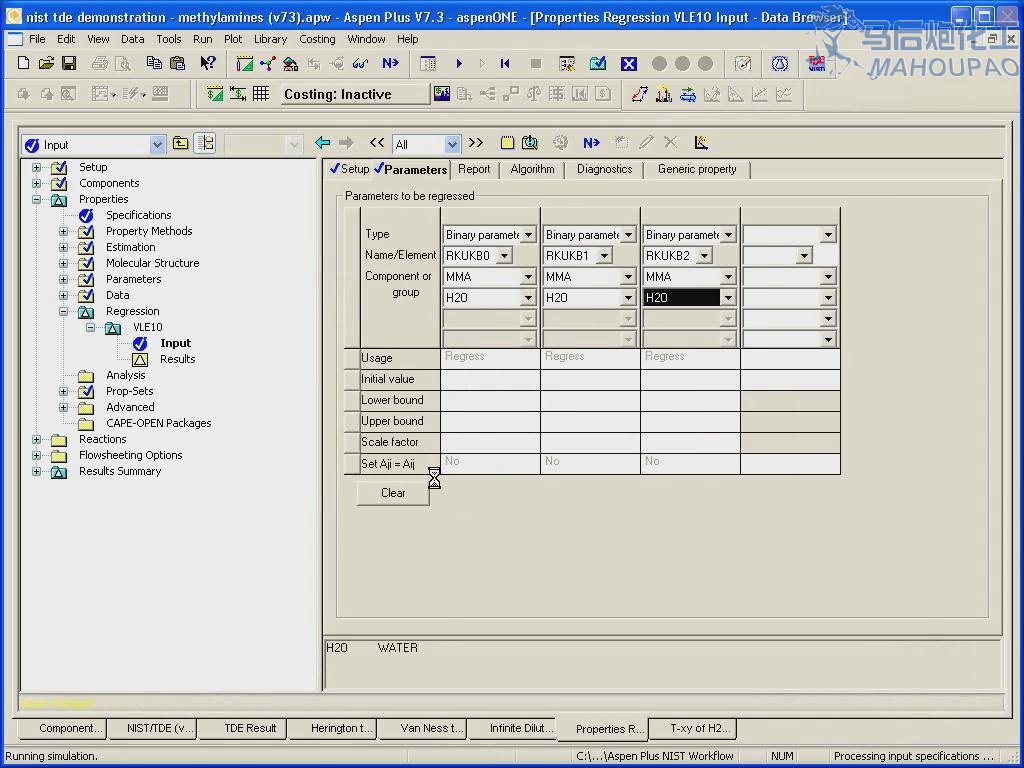Screen dimensions: 1024x768
Task: Open the Input folder dropdown
Action: (x=157, y=144)
